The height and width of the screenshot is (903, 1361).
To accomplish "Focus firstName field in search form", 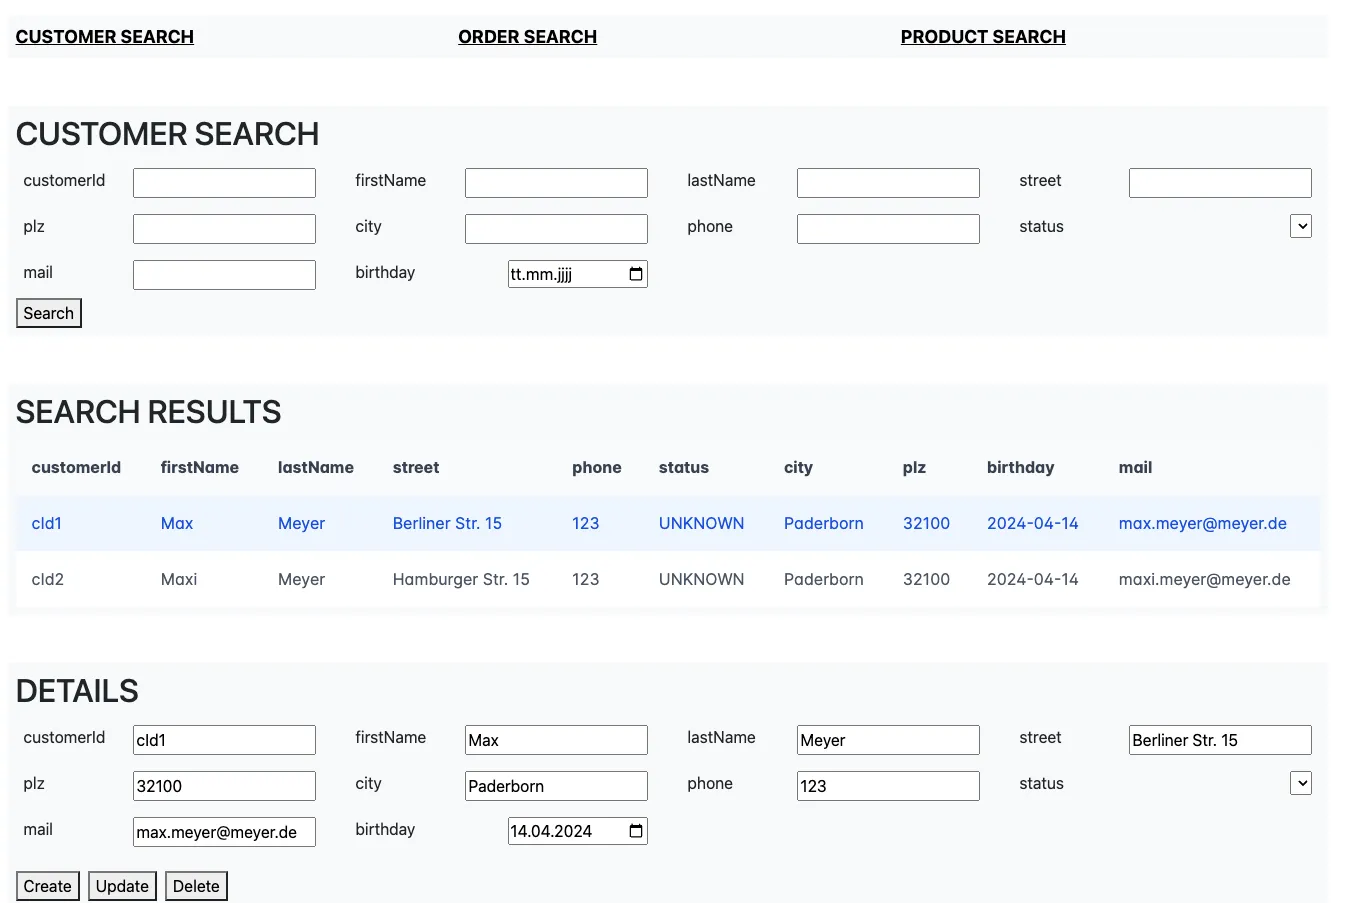I will click(x=556, y=183).
